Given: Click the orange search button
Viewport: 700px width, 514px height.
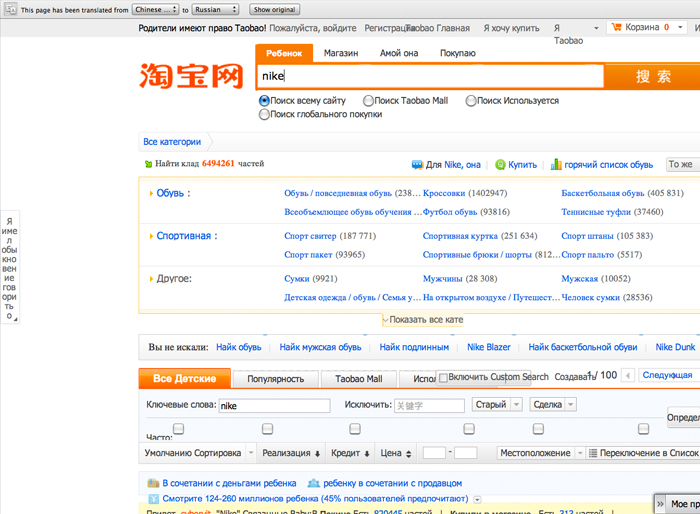Looking at the screenshot, I should pyautogui.click(x=652, y=76).
